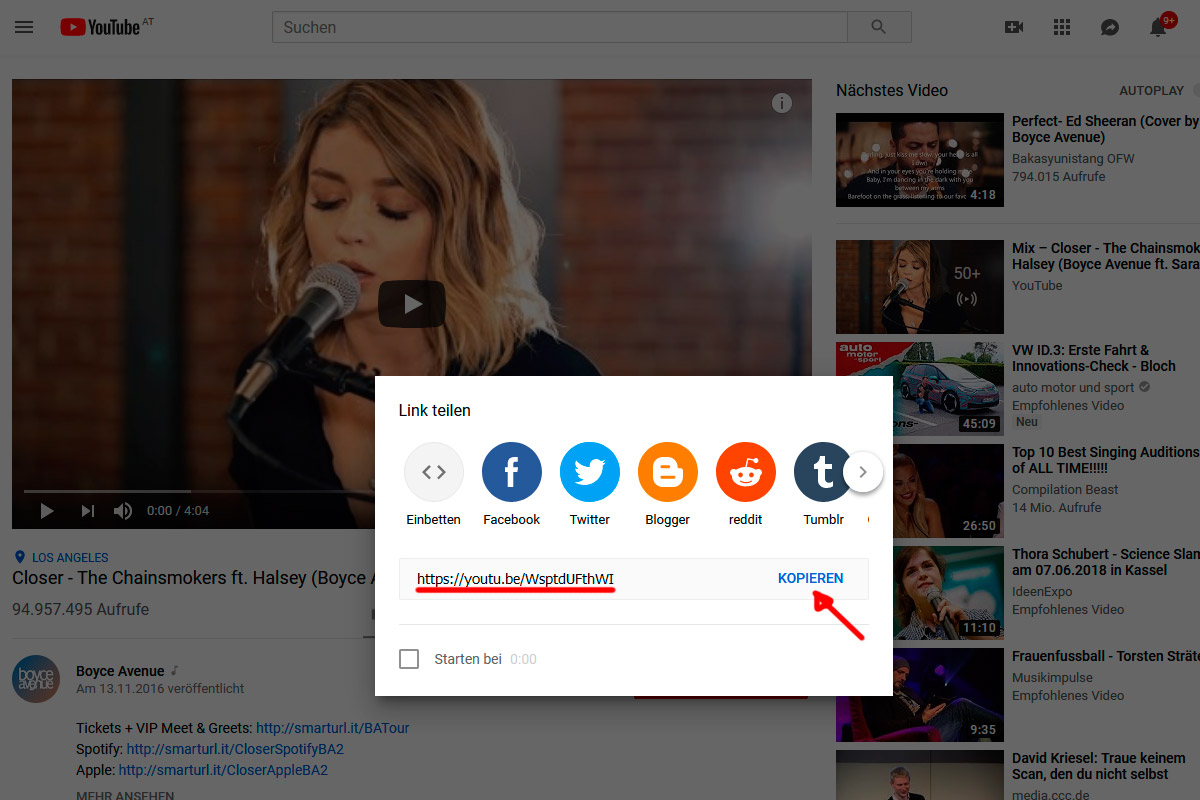Play the video with center play button

412,304
